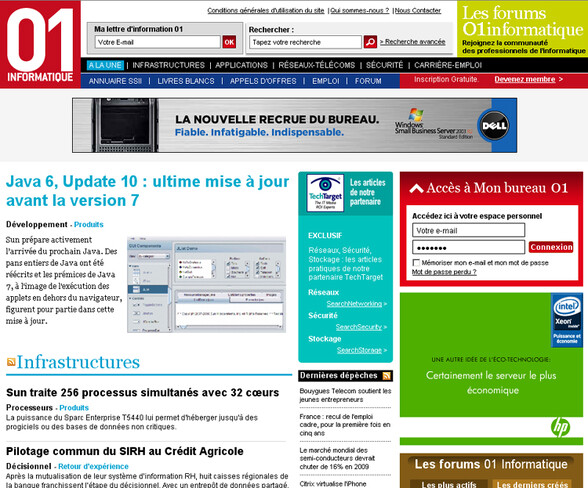Click the TechTarget partner logo
588x488 pixels.
[x=325, y=193]
